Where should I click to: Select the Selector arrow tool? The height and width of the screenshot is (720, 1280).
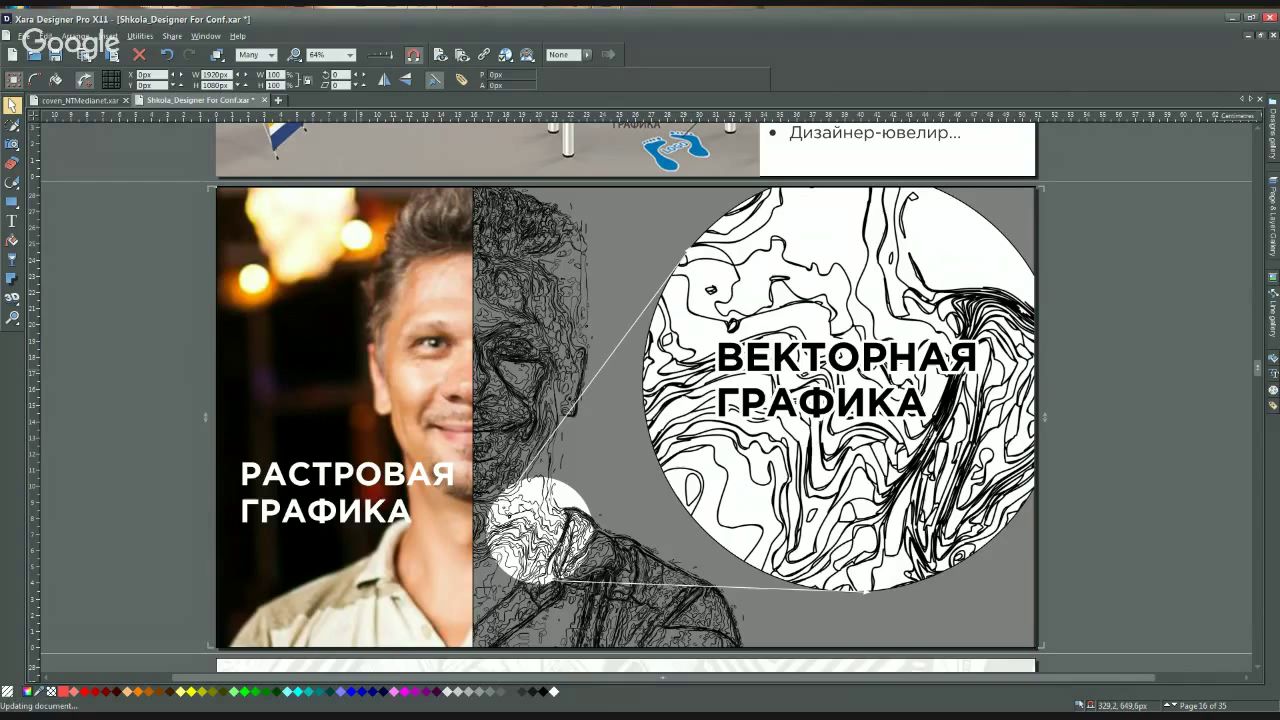pyautogui.click(x=12, y=106)
